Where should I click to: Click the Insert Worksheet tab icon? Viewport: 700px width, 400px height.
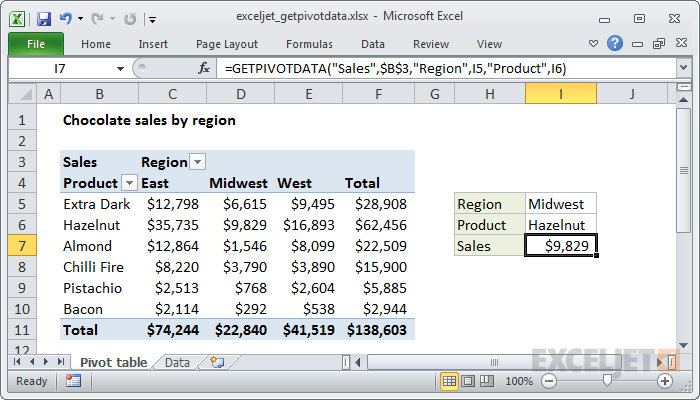pos(217,362)
